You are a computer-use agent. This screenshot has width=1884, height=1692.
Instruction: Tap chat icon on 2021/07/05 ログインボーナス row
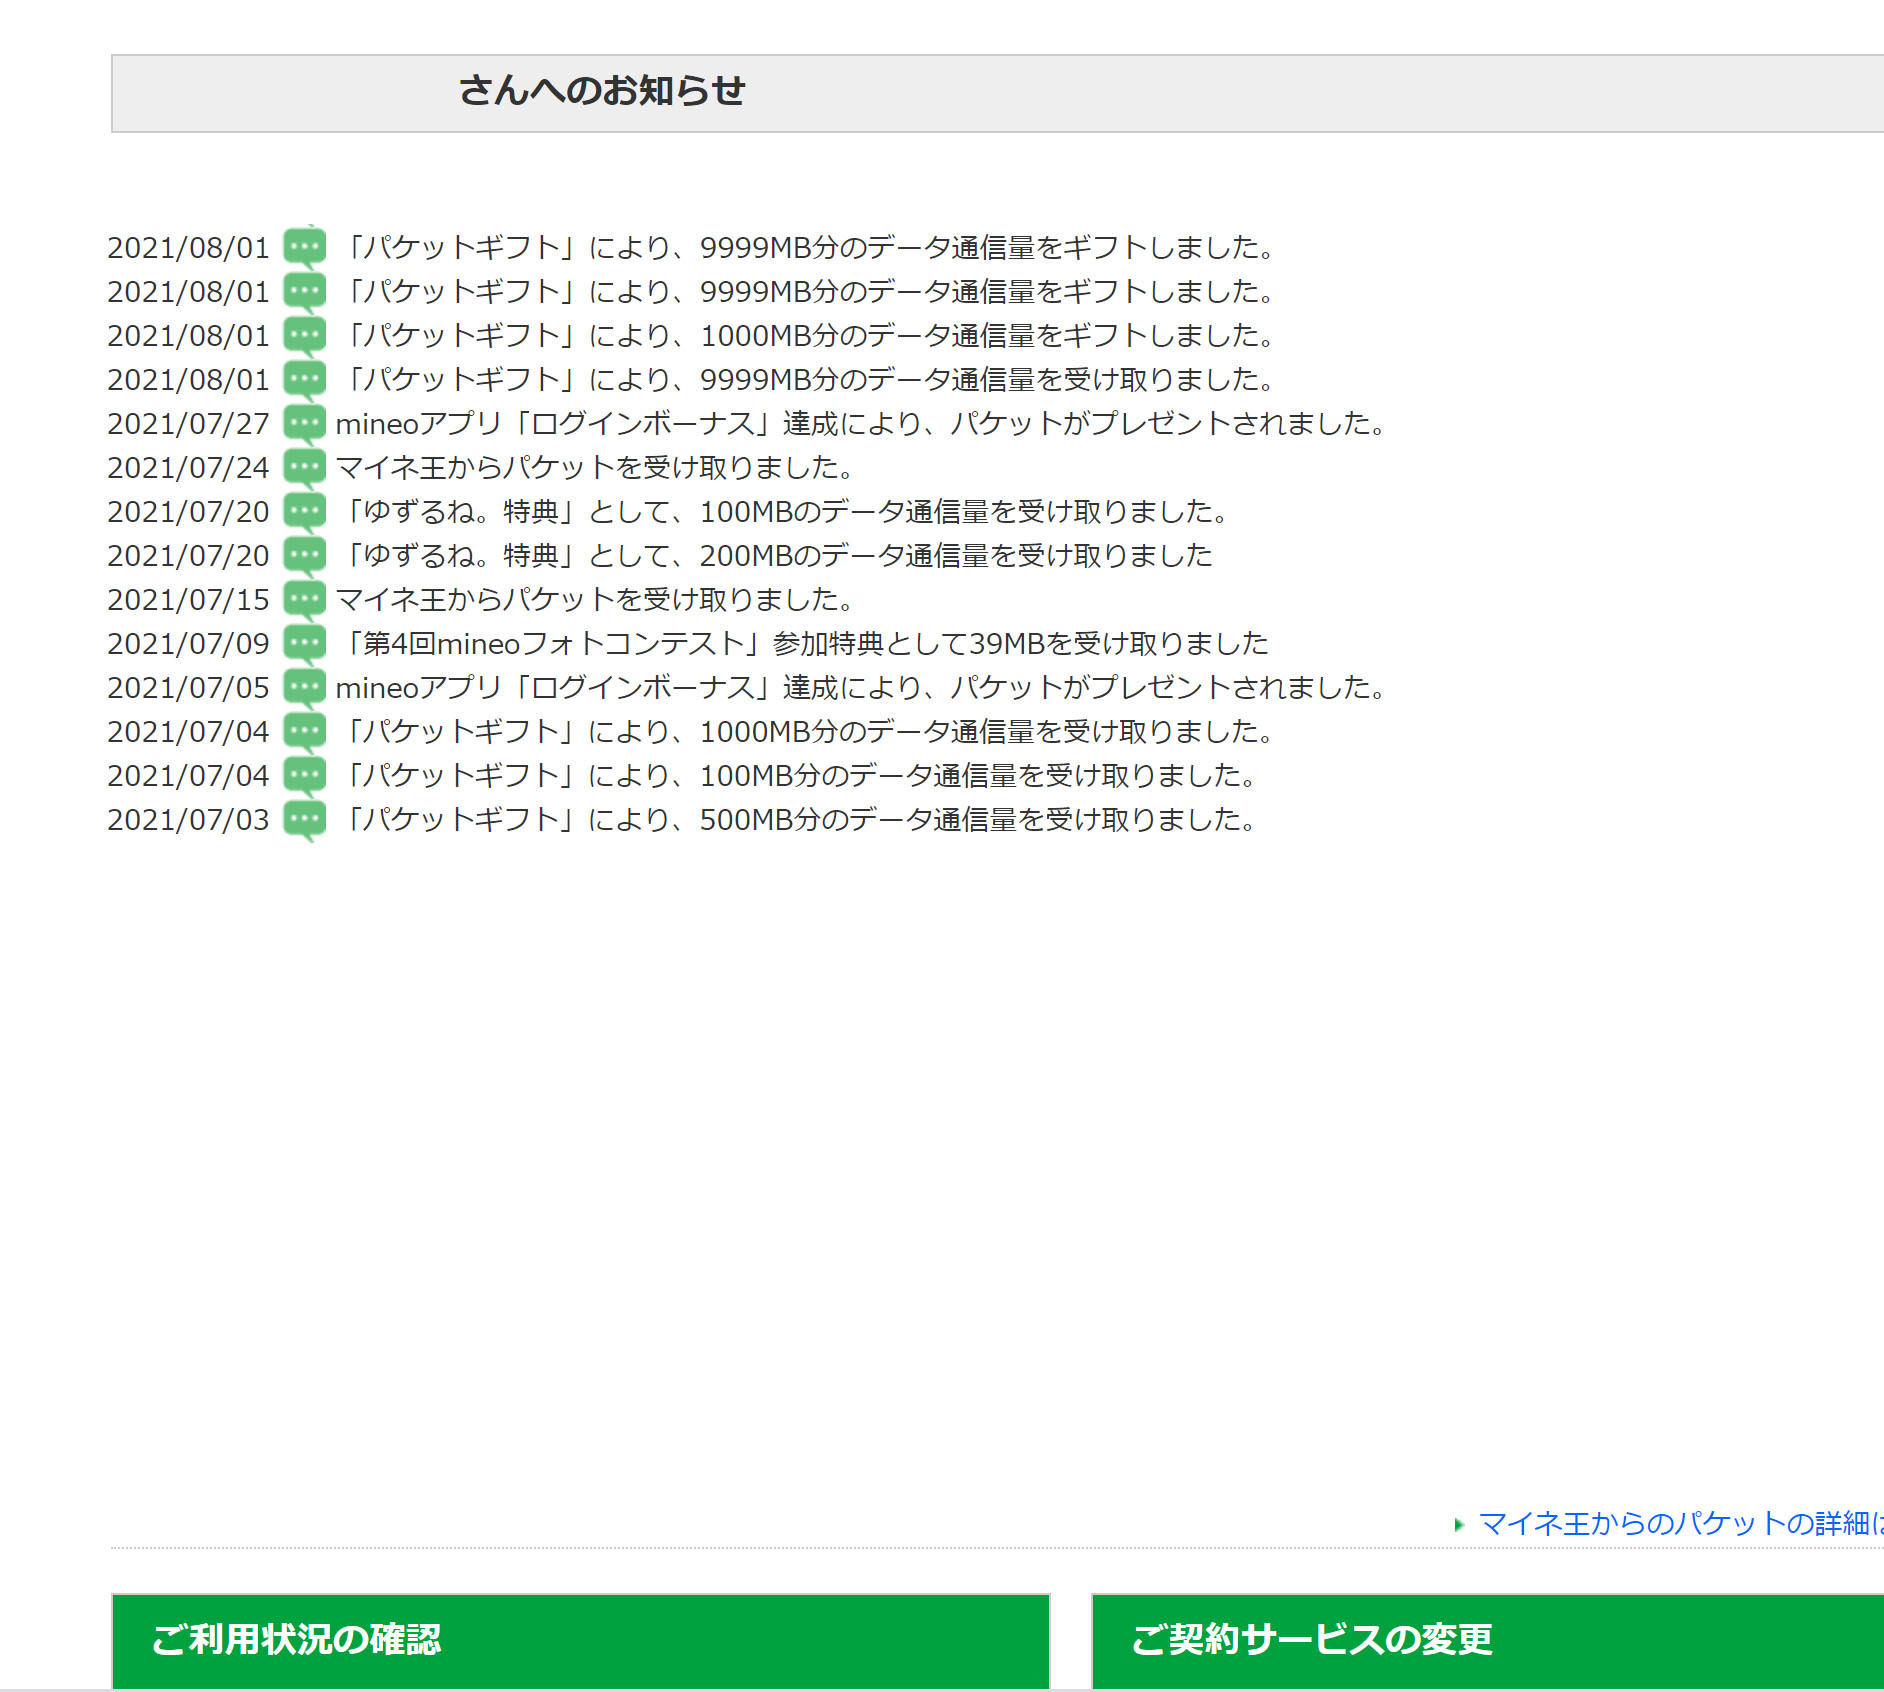(x=304, y=688)
